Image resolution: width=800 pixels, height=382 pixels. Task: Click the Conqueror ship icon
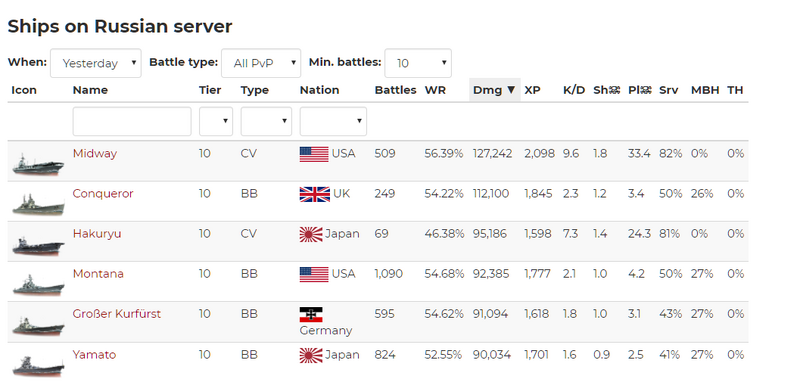coord(38,205)
